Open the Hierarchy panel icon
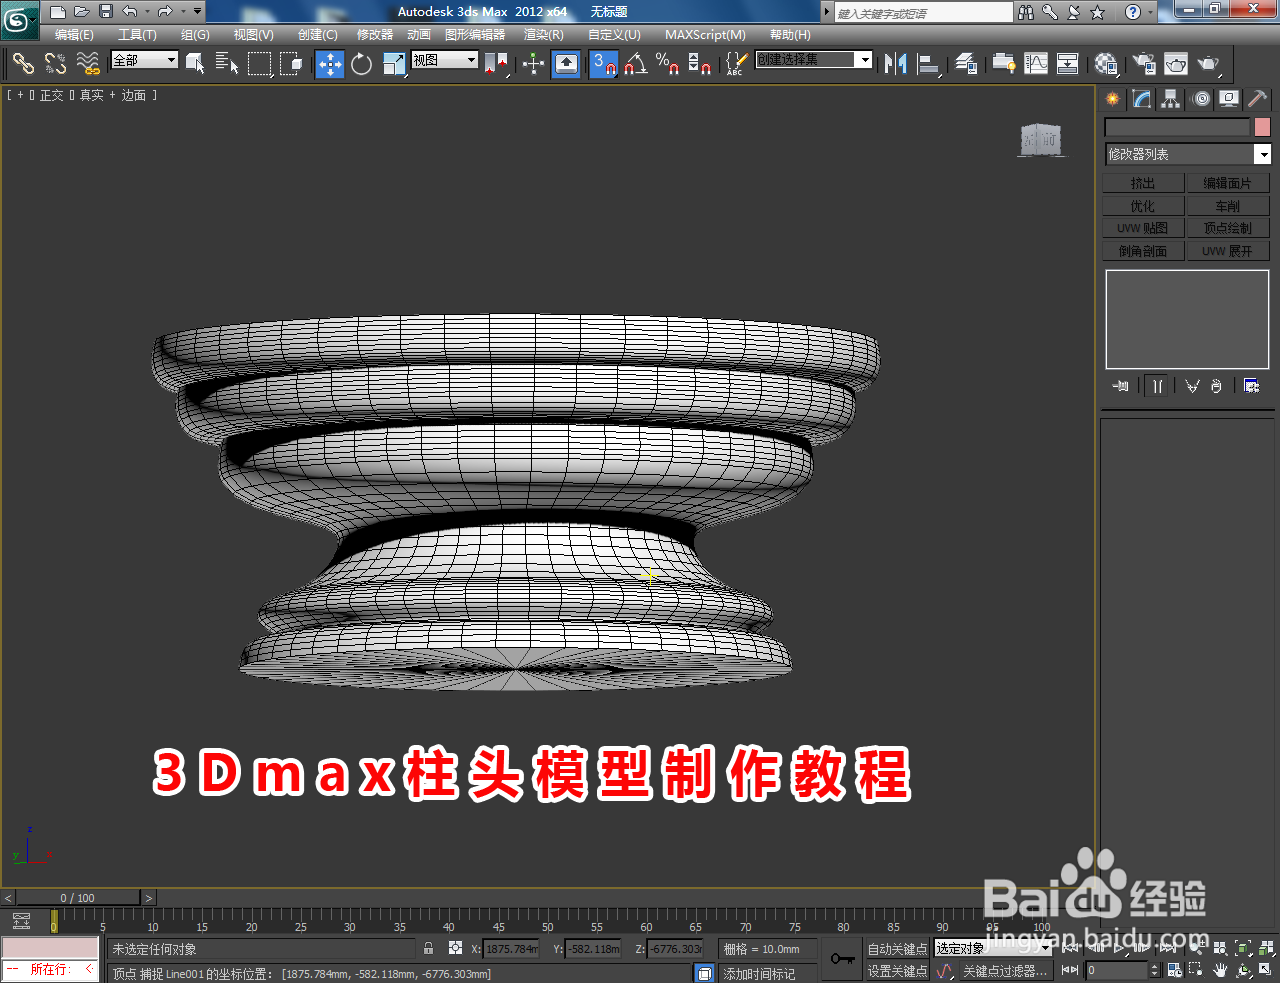1280x983 pixels. click(x=1169, y=99)
